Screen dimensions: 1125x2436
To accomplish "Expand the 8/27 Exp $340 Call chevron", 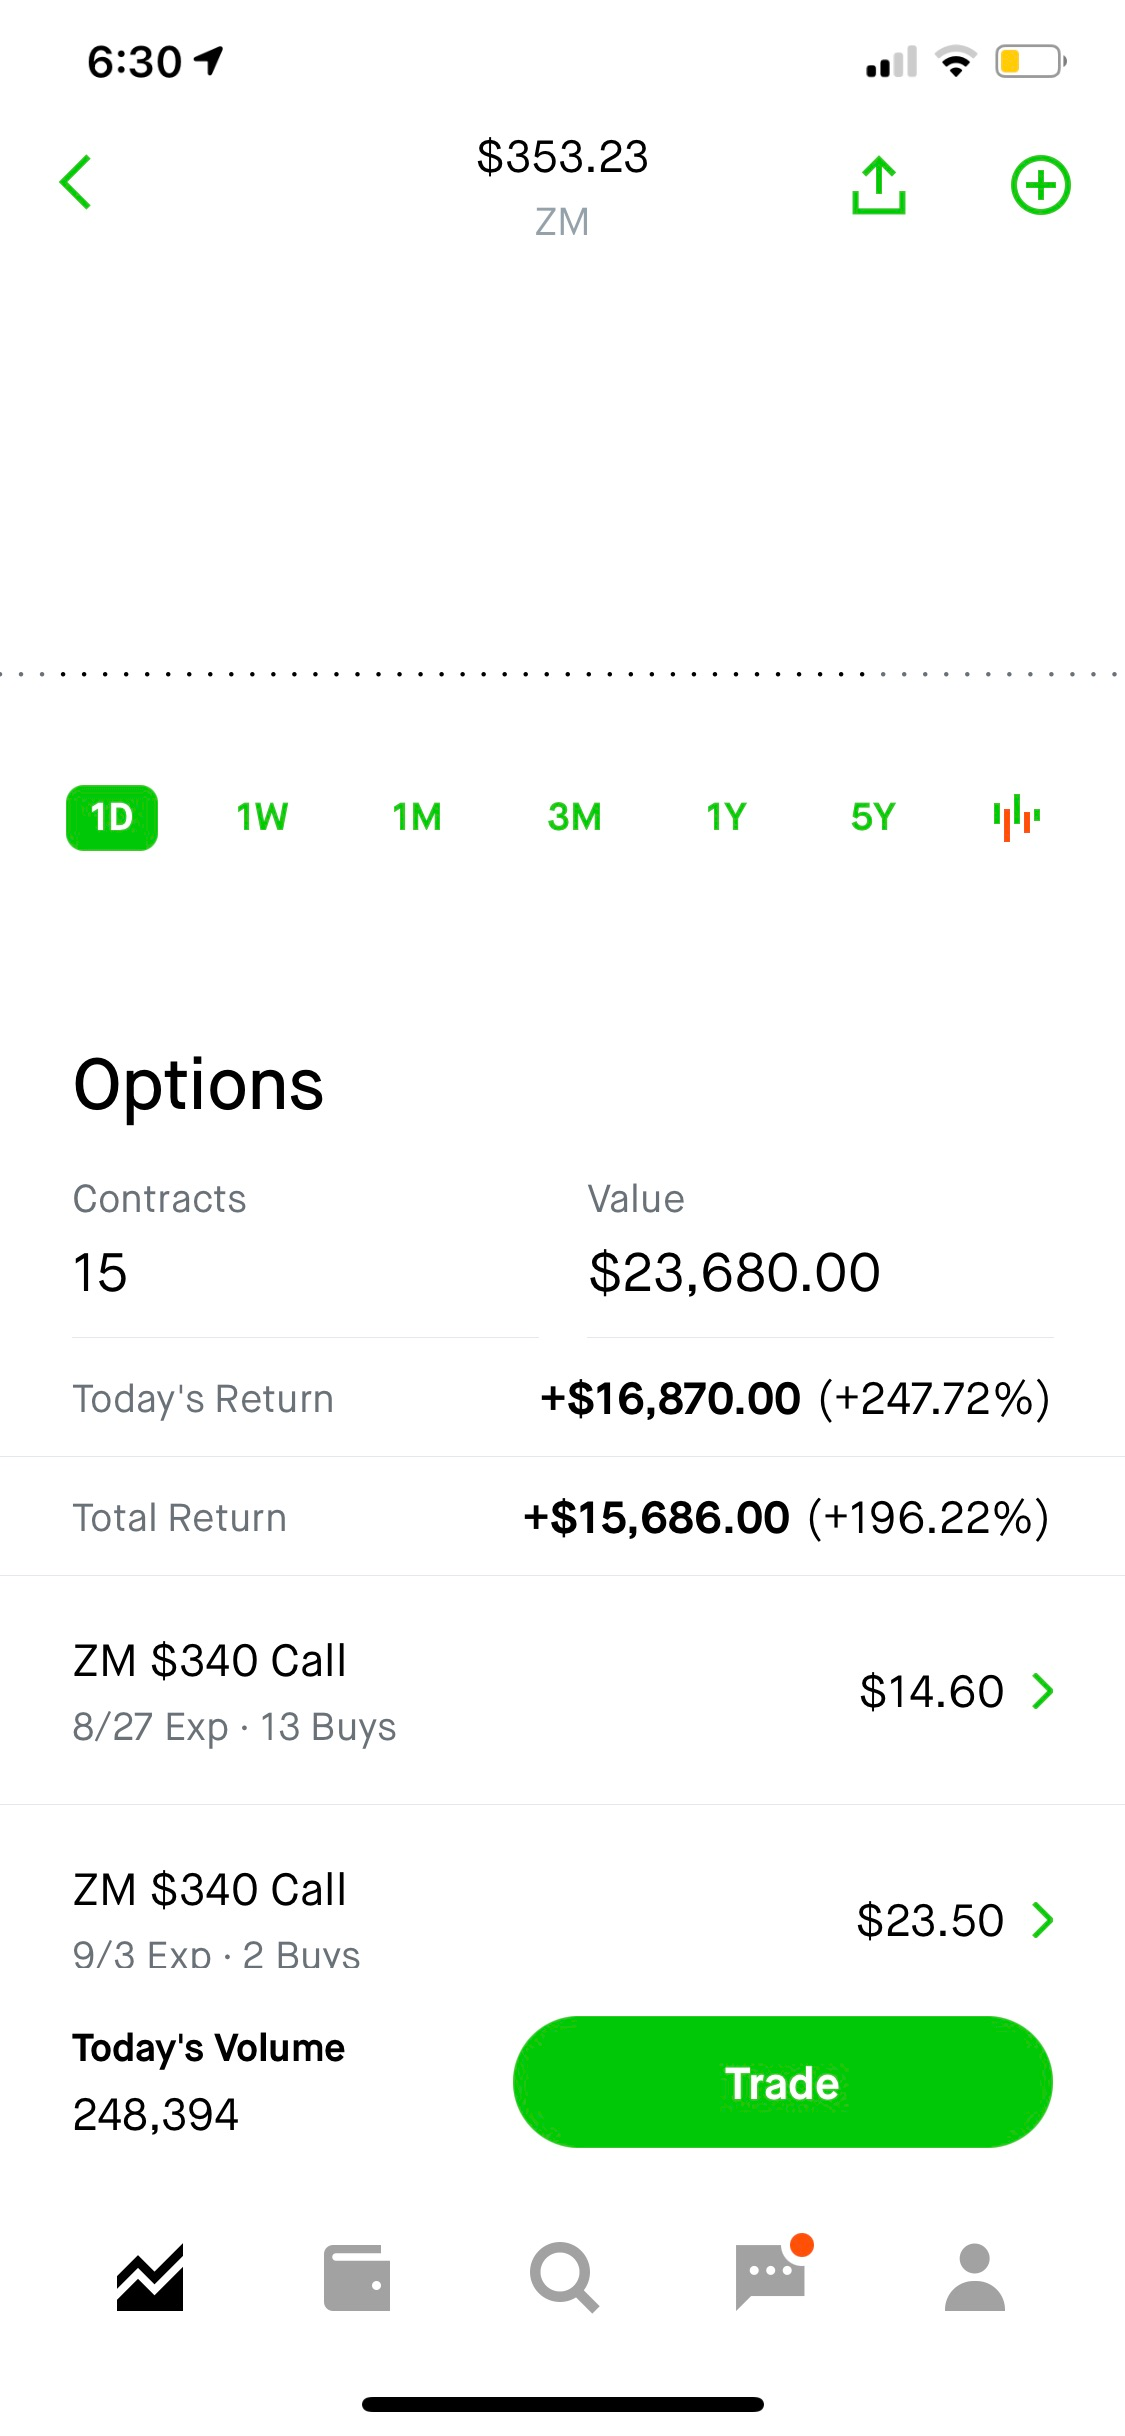I will (1043, 1691).
